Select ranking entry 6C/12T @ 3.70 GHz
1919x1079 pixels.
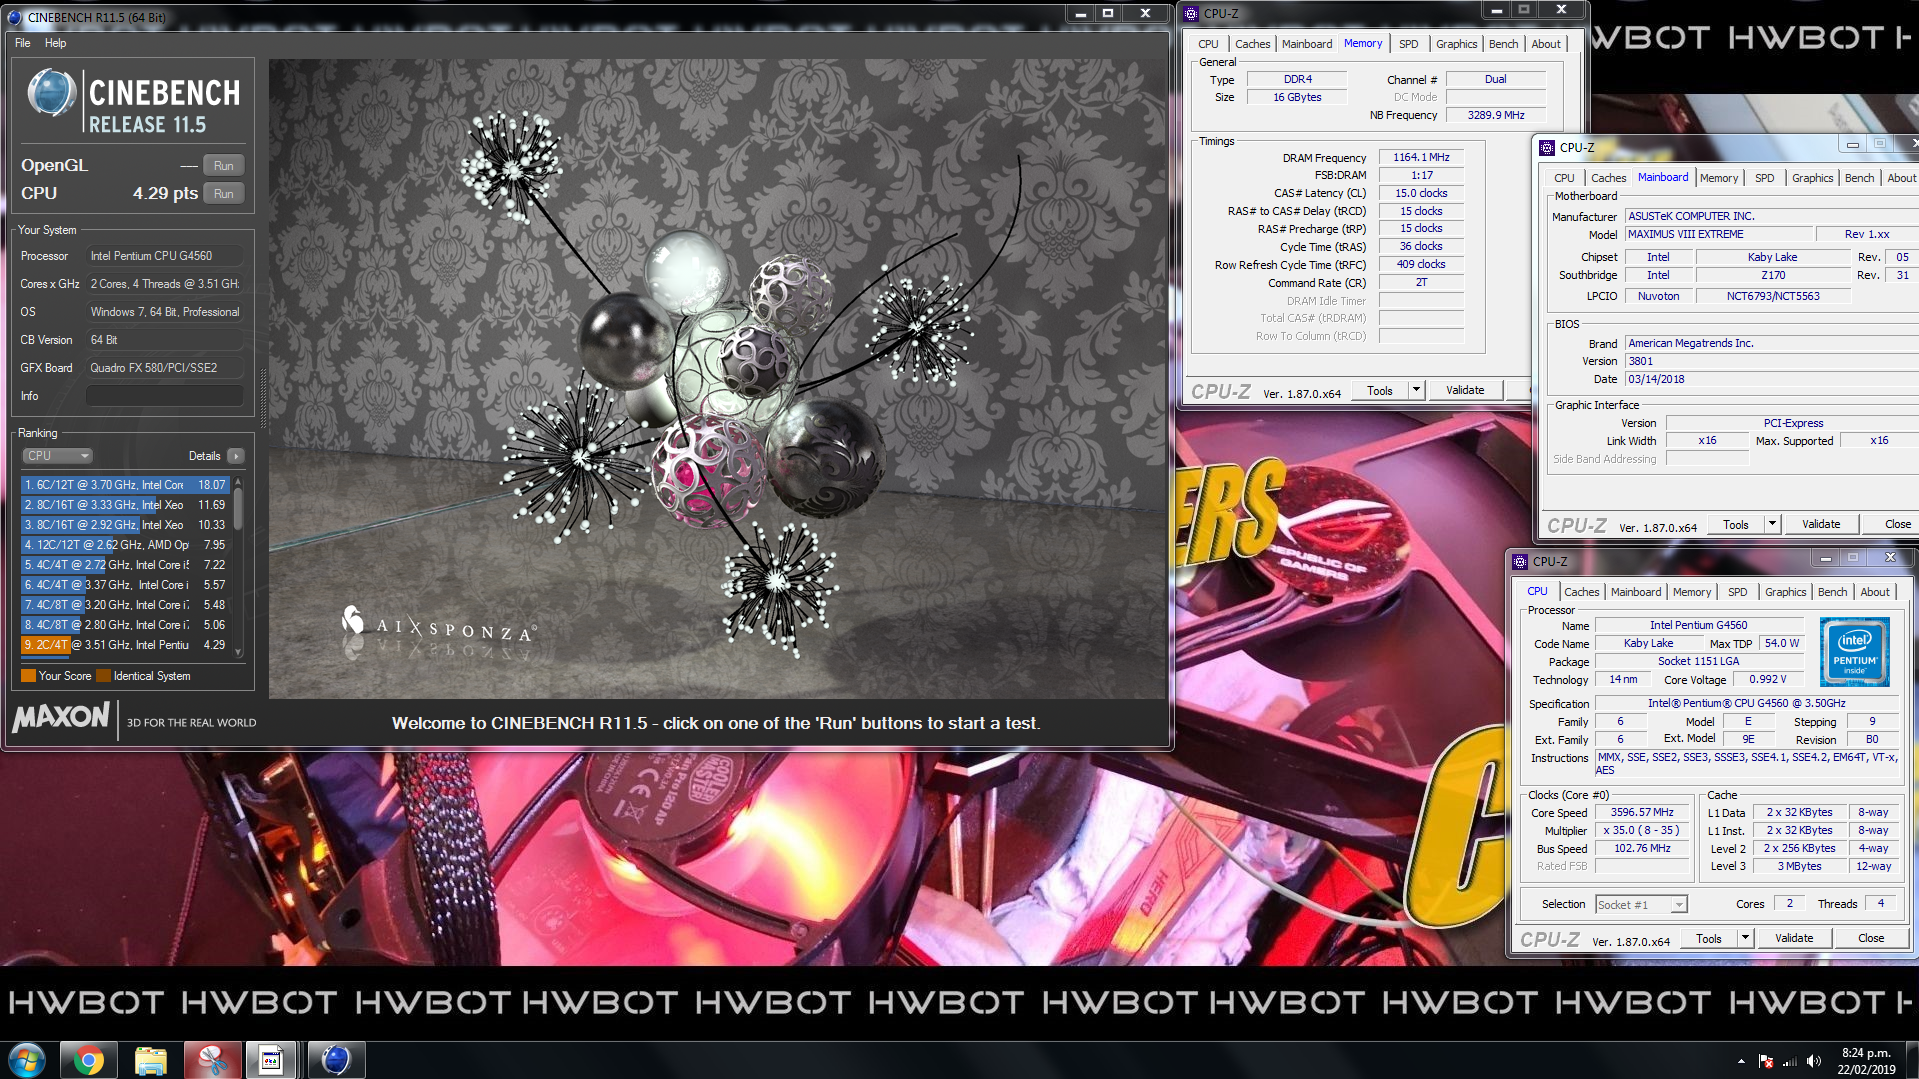pos(126,485)
